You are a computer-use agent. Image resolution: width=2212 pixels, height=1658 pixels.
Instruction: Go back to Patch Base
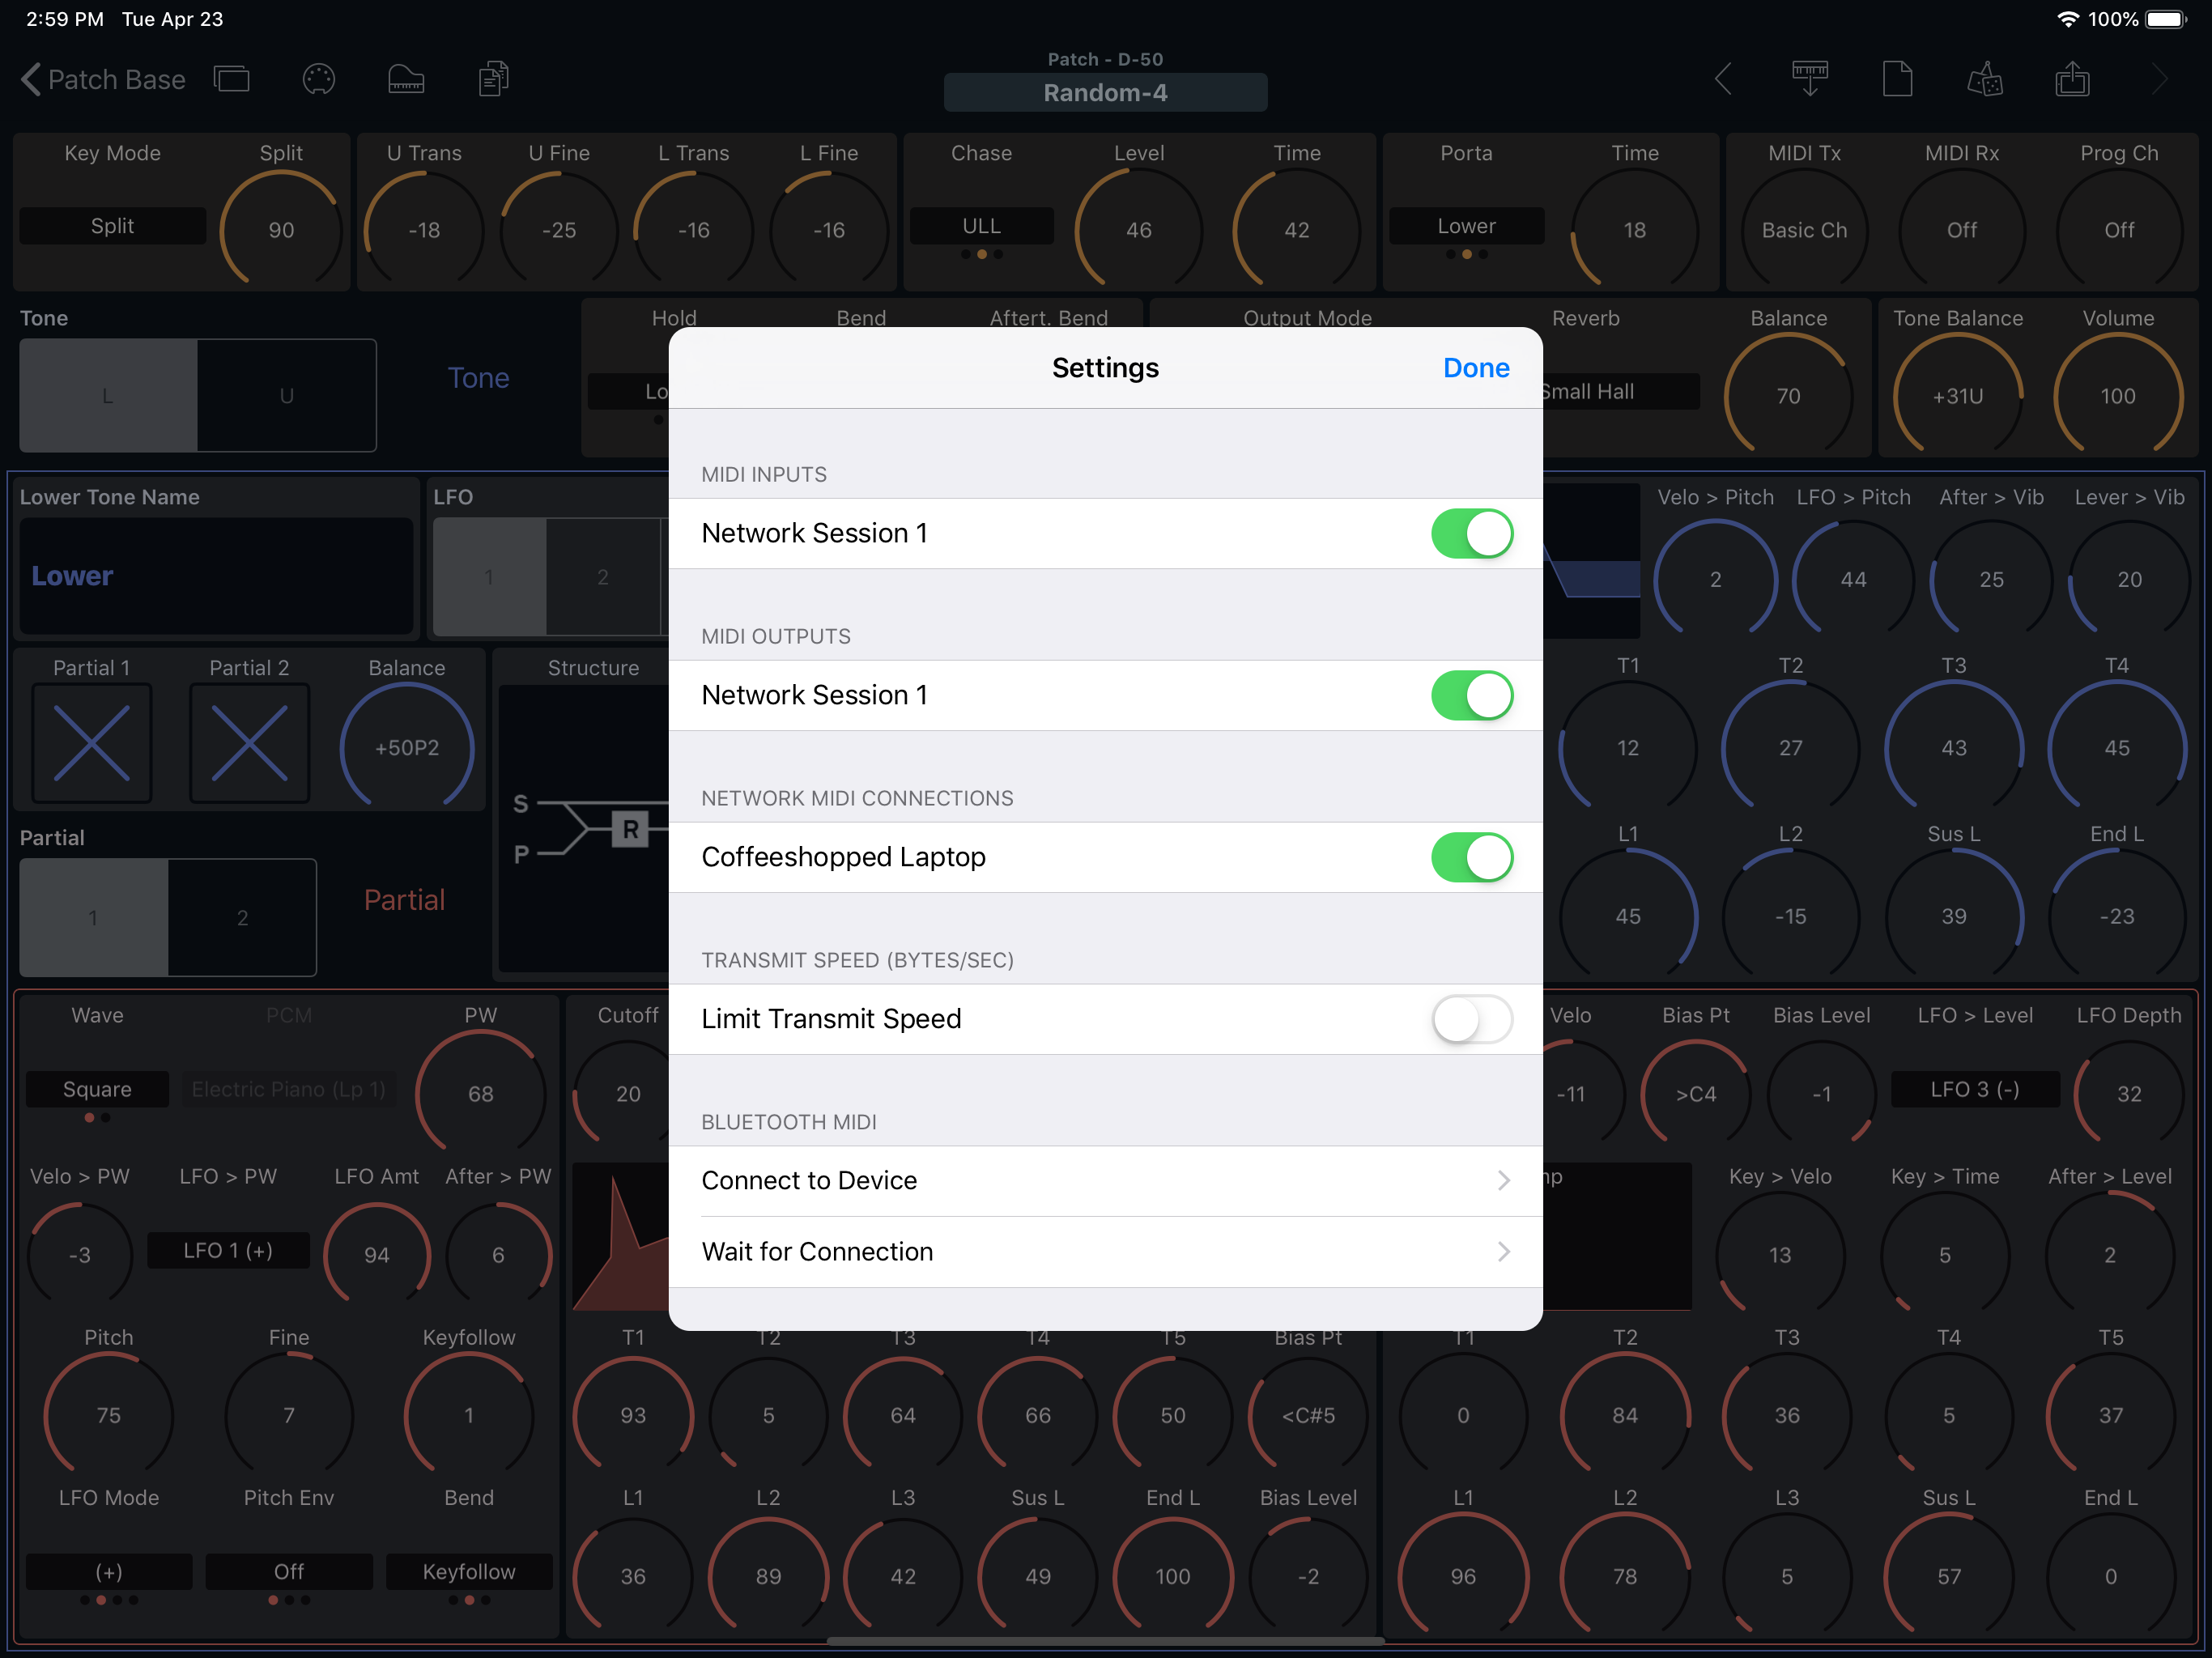[103, 79]
